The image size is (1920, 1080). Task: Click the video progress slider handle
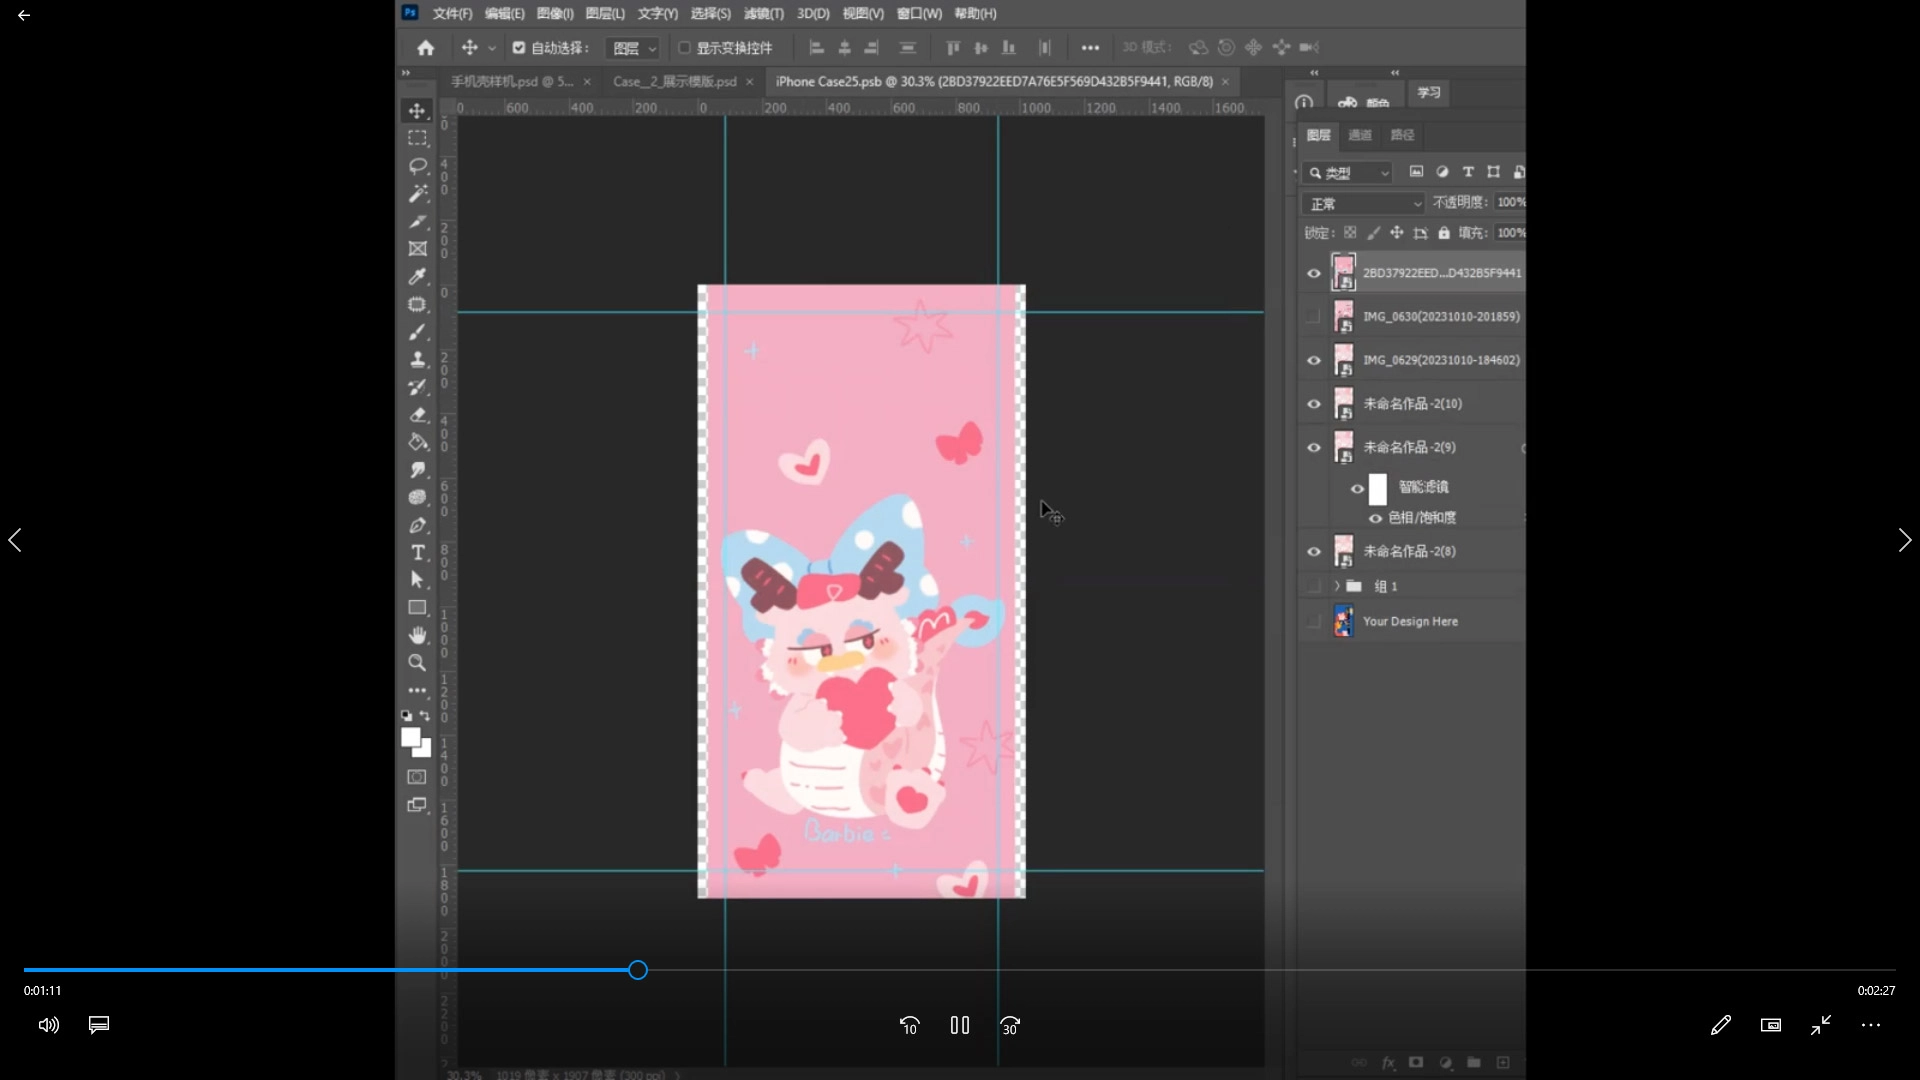[x=638, y=970]
